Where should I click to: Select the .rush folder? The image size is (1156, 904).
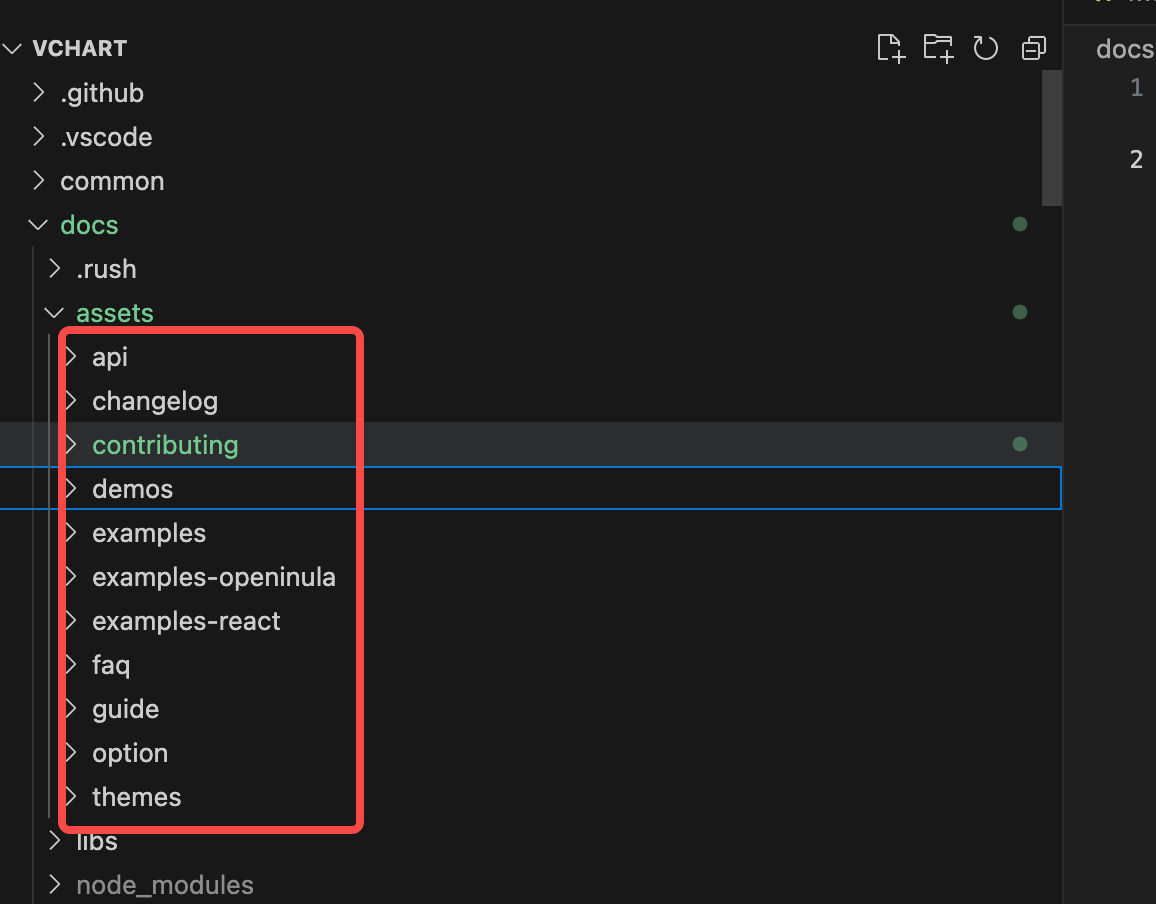(x=106, y=269)
